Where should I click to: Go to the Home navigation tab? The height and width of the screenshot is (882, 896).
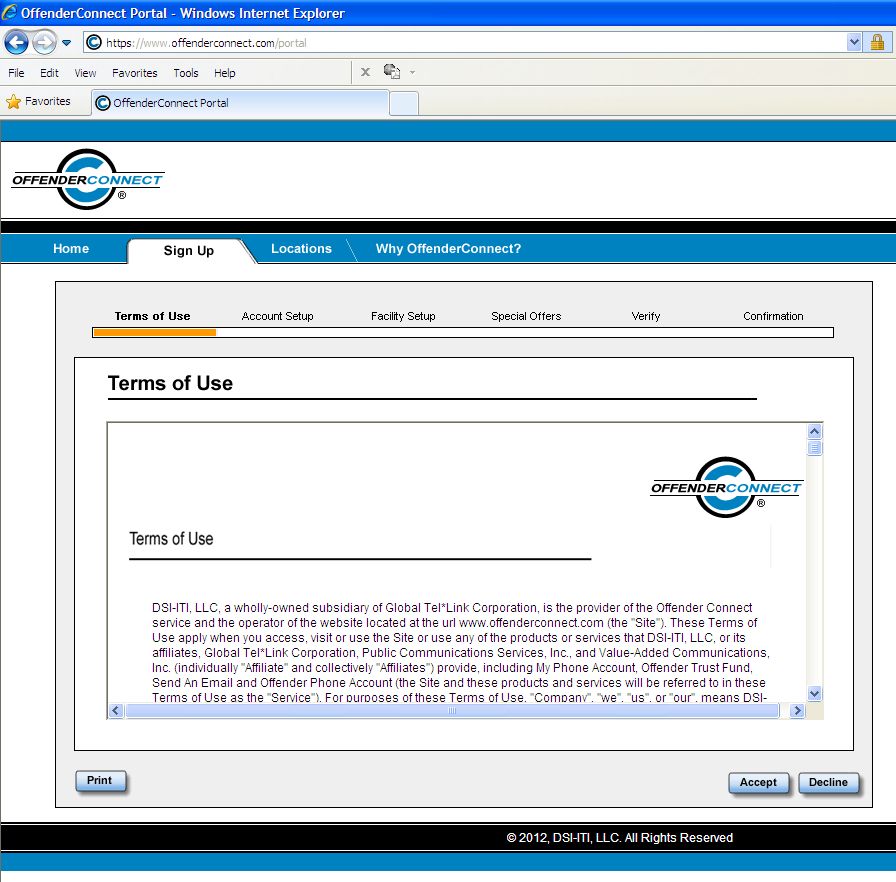[71, 248]
